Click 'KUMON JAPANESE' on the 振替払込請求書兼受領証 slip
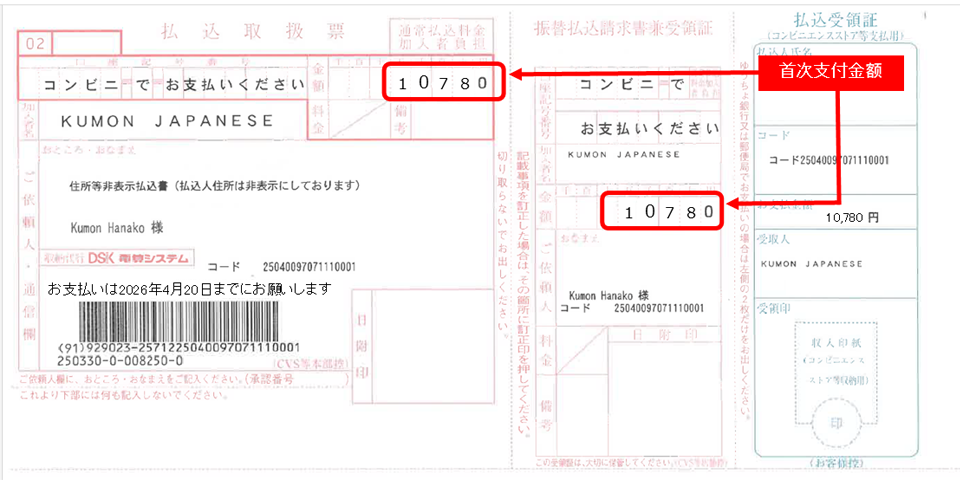The height and width of the screenshot is (480, 960). click(x=624, y=155)
